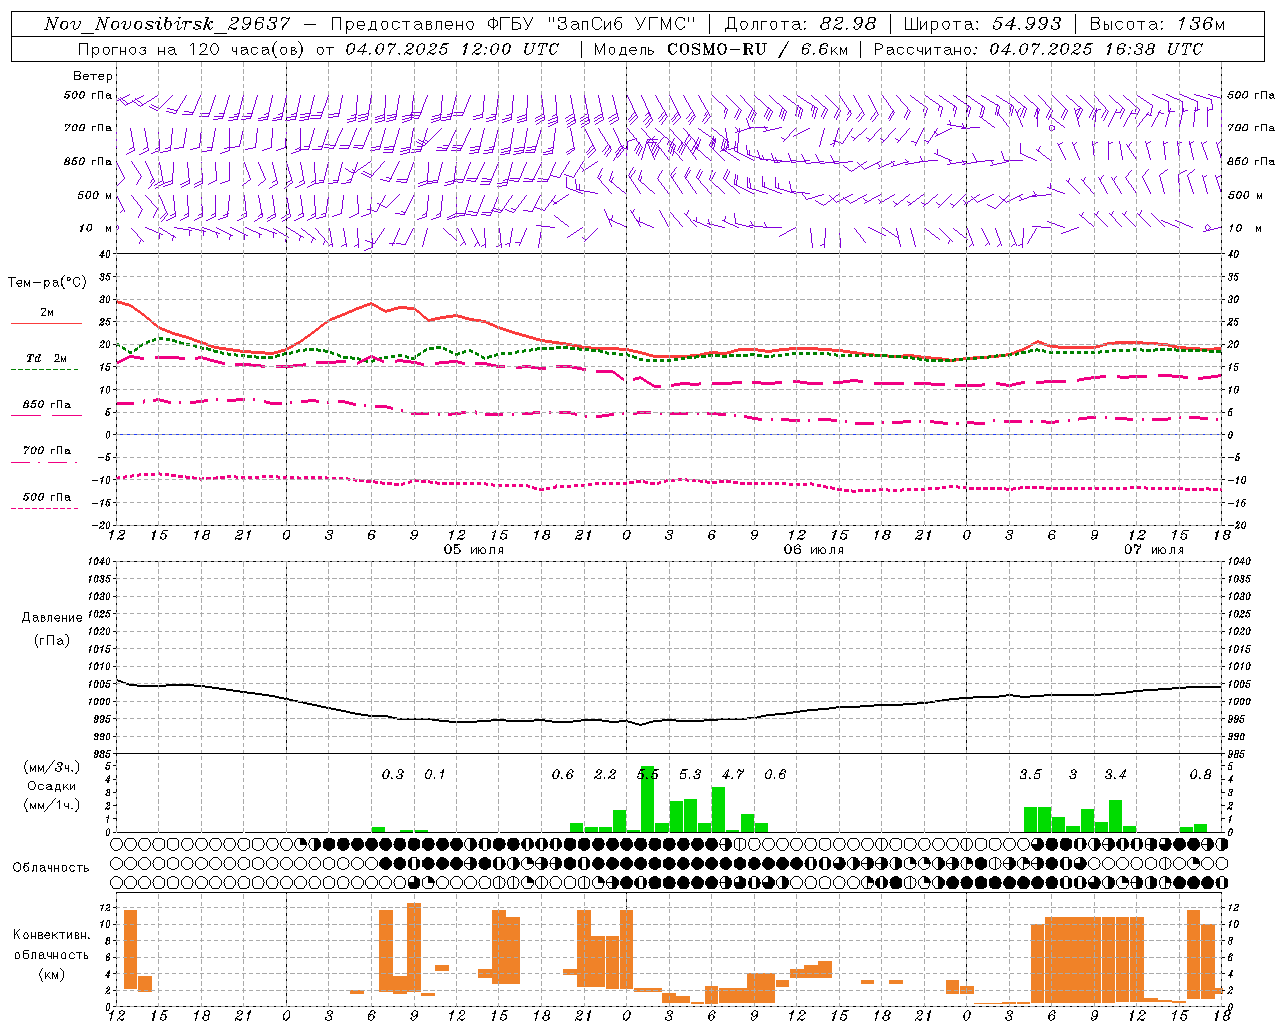Viewport: 1280px width, 1024px height.
Task: Click the Td 2м dew point legend label
Action: coord(47,358)
